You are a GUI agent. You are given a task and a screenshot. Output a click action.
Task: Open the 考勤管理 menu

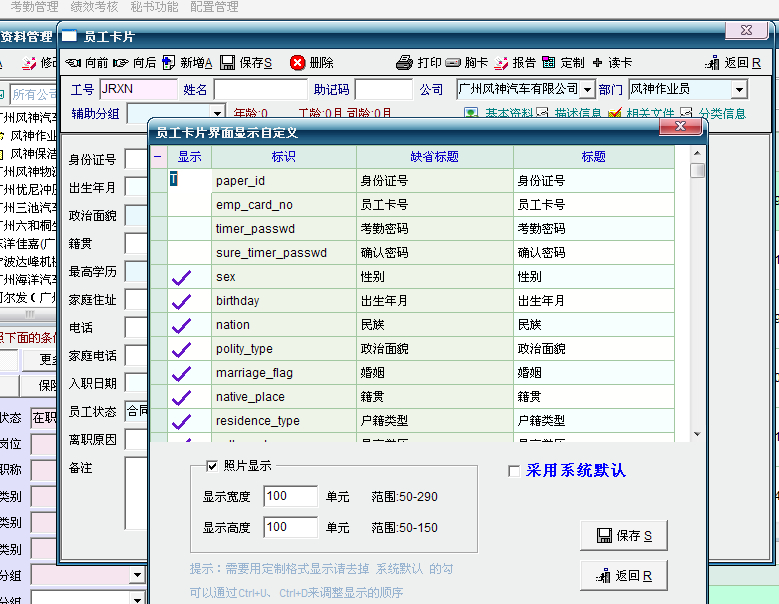pos(34,7)
